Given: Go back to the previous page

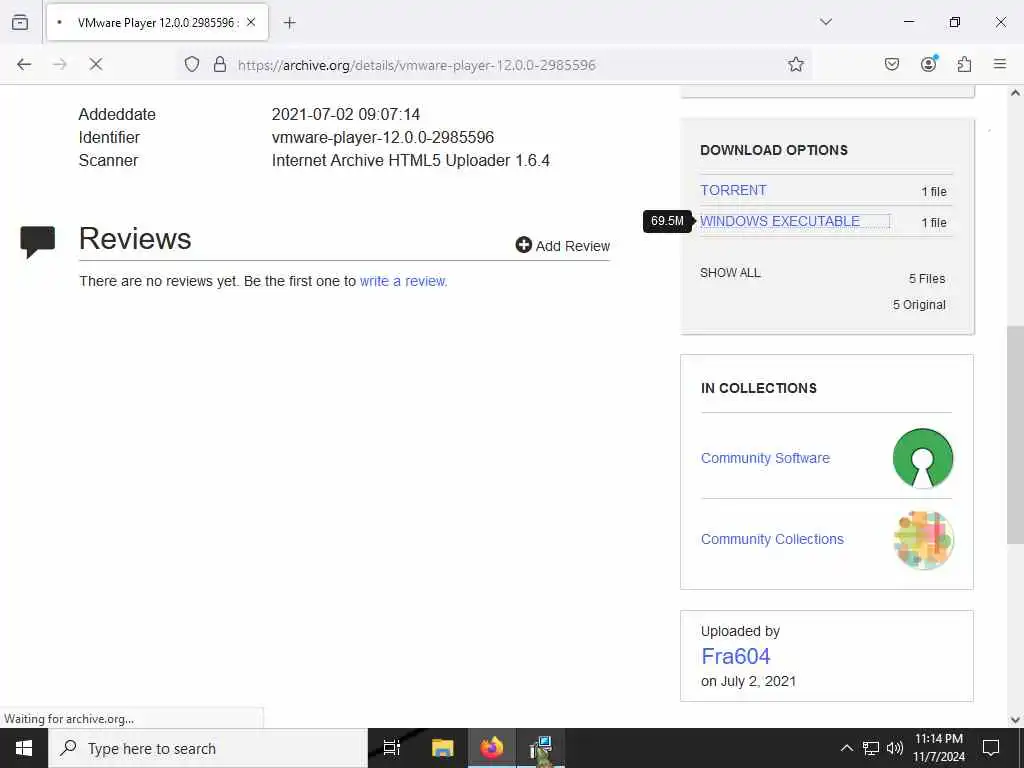Looking at the screenshot, I should pos(24,64).
